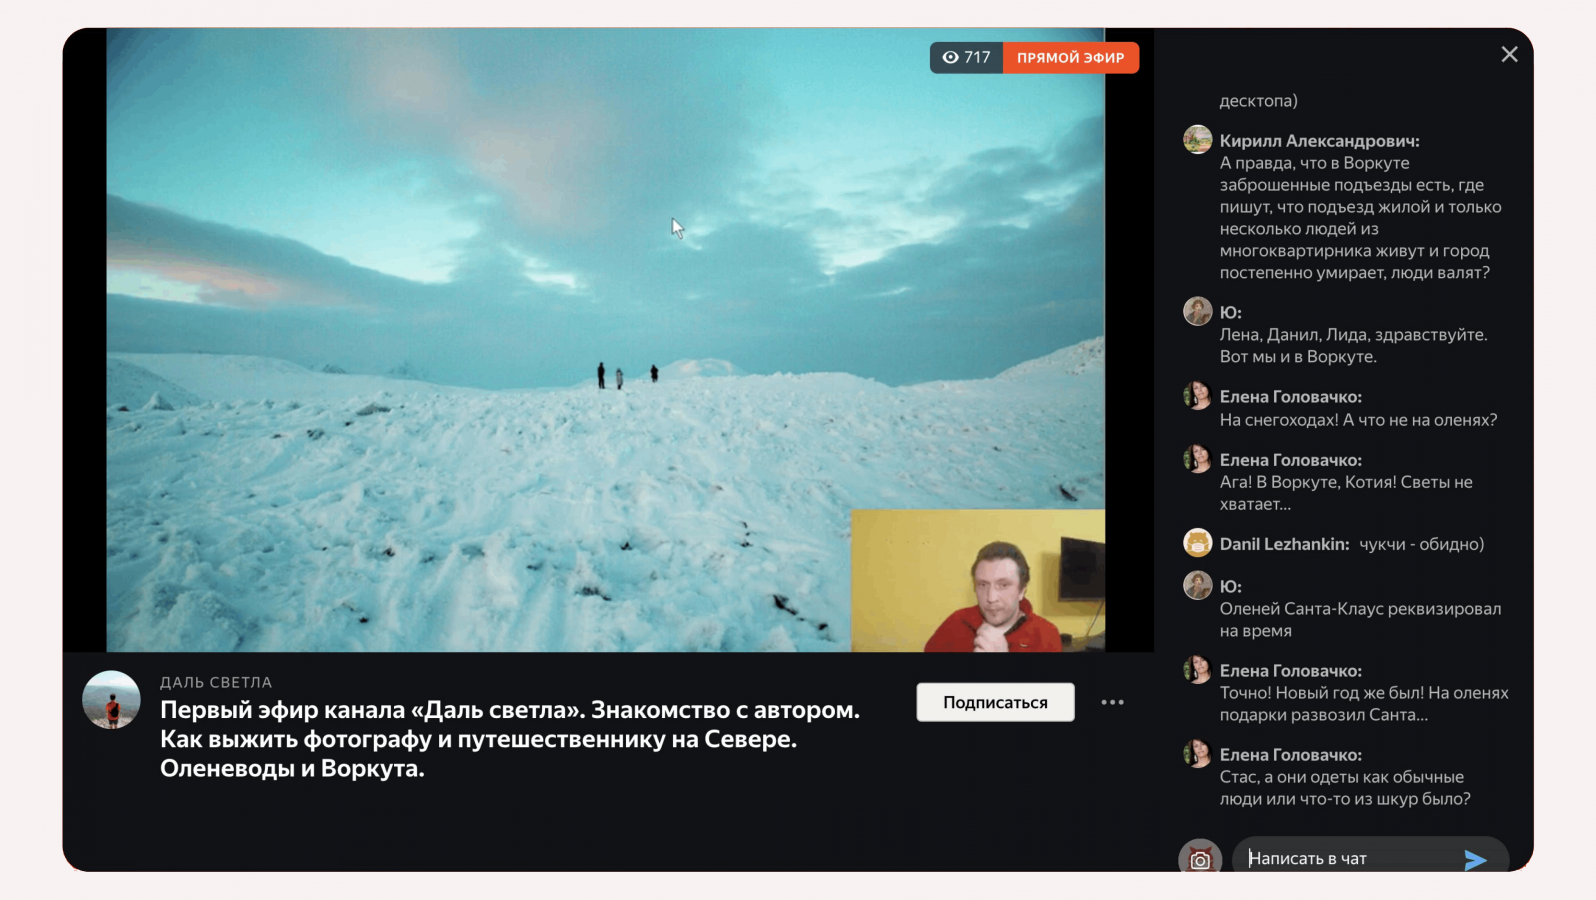Click the Подписаться subscribe button

995,702
